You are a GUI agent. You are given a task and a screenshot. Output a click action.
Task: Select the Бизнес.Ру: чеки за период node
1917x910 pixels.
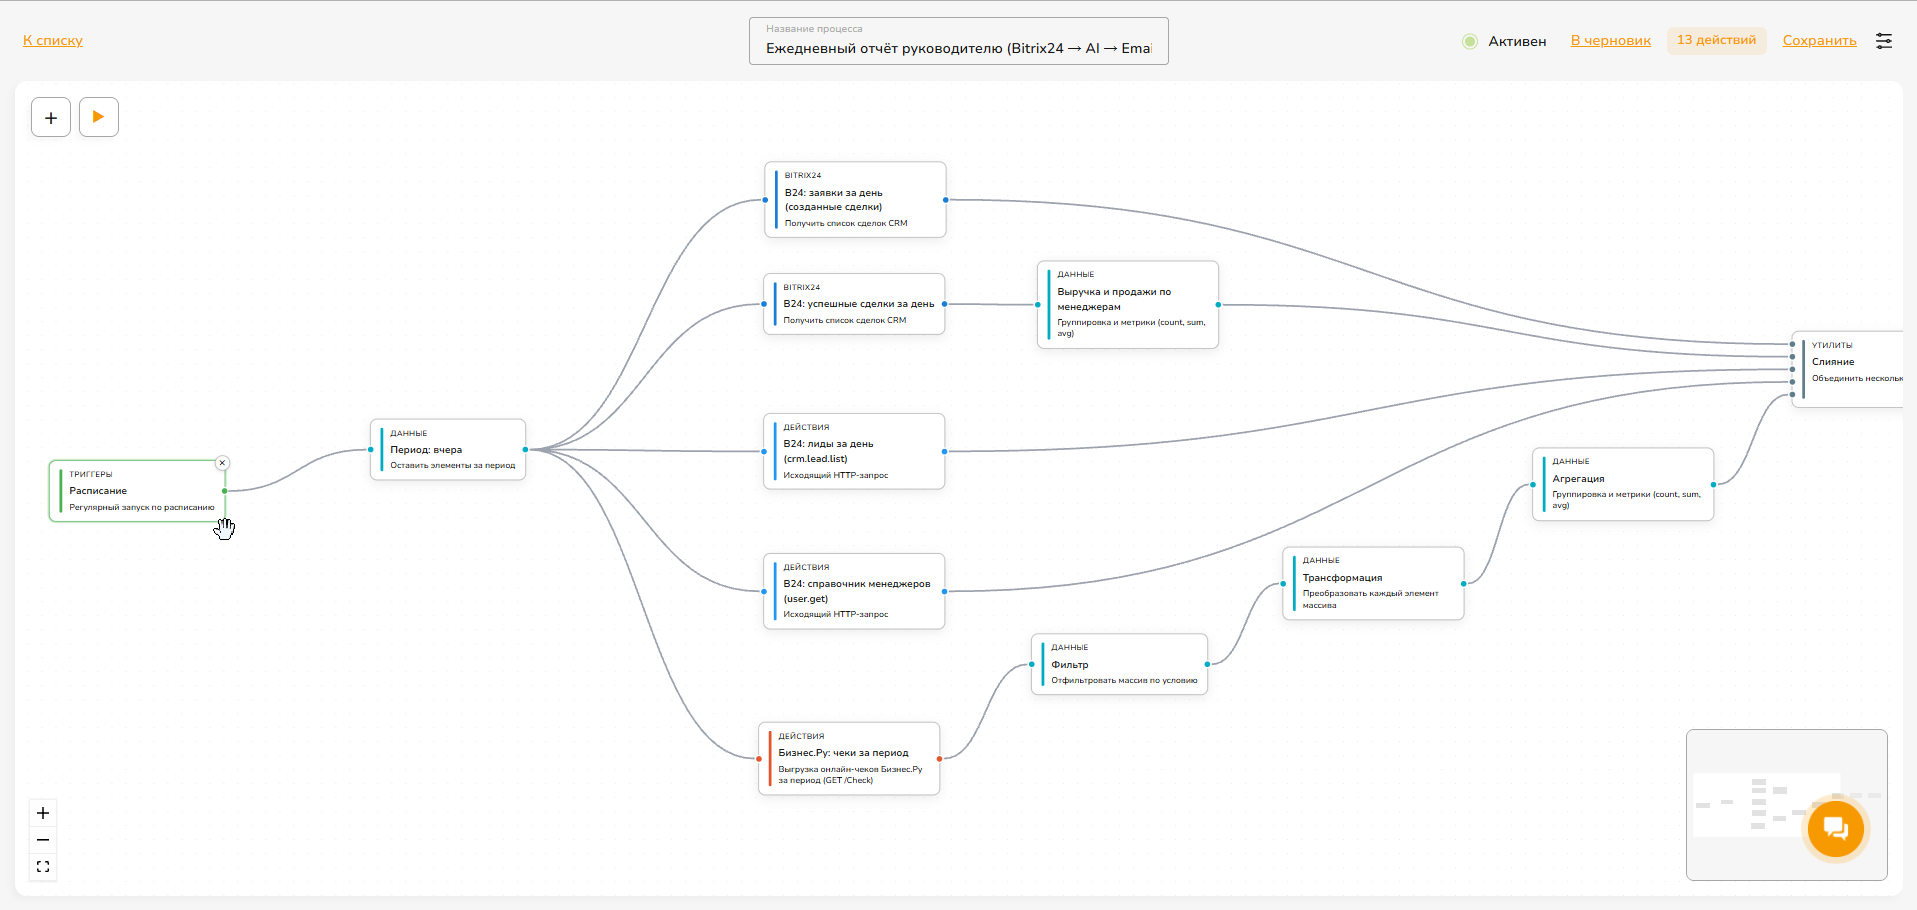(849, 759)
